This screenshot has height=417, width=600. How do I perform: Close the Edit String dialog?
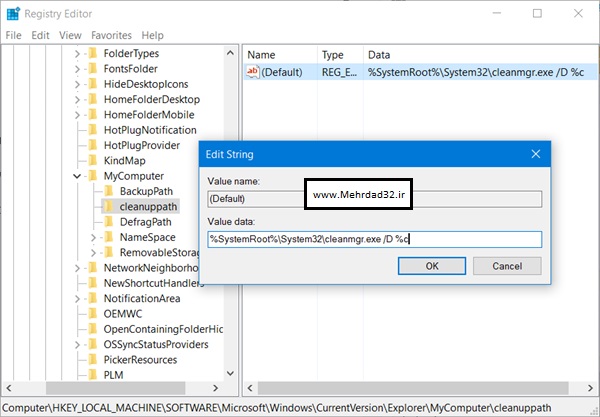click(536, 154)
